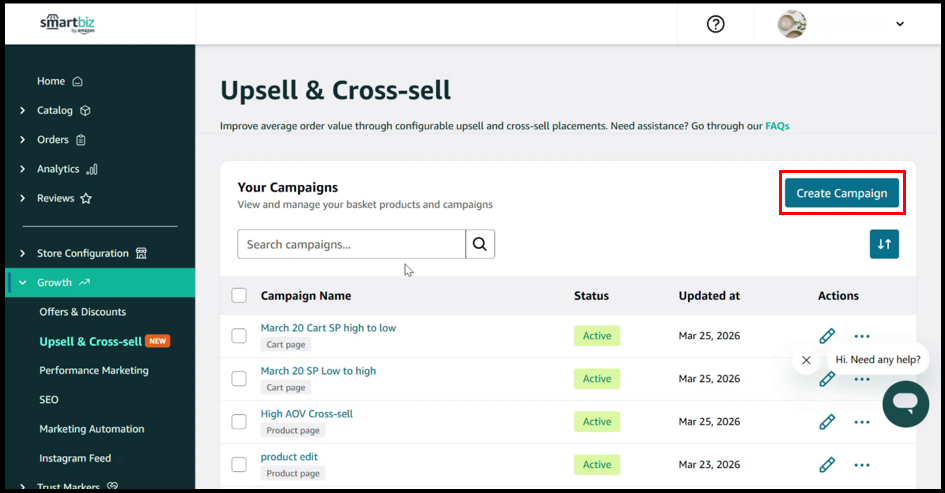Open the account profile dropdown
945x493 pixels.
coord(899,24)
